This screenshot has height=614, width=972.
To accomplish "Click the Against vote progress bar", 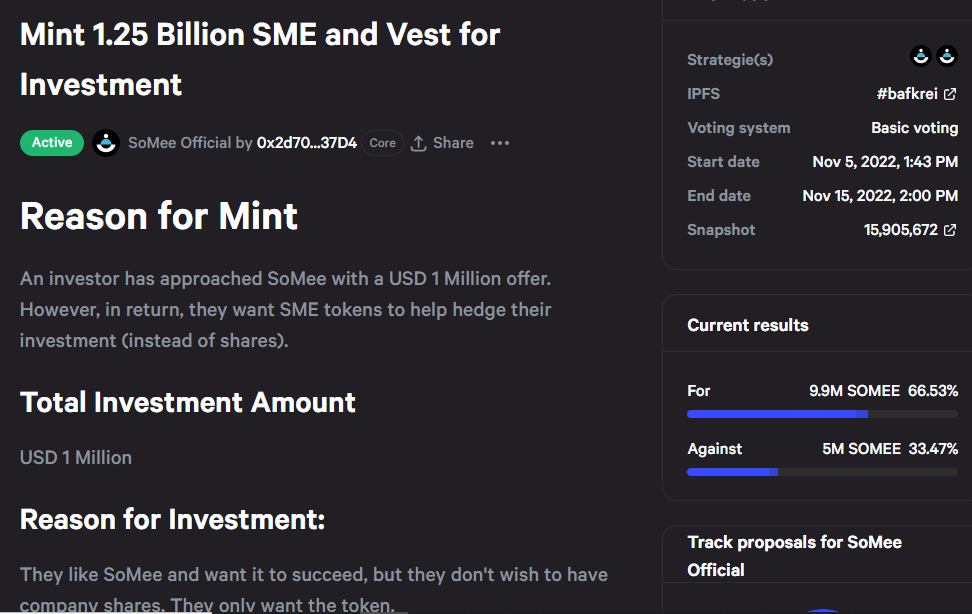I will 822,471.
